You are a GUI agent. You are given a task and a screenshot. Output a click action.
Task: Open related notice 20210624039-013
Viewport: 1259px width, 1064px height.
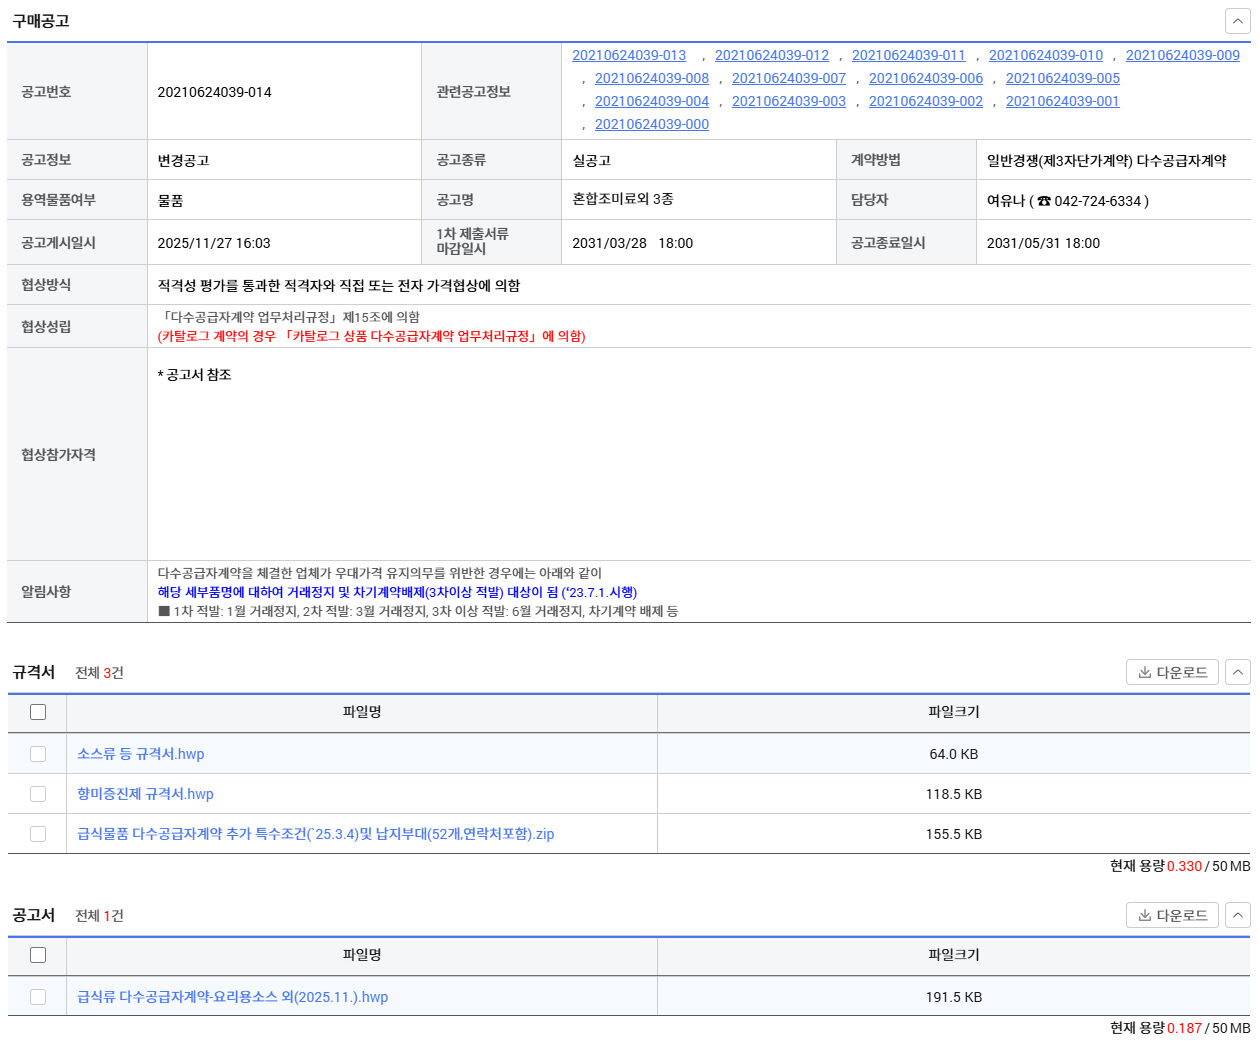pyautogui.click(x=629, y=55)
